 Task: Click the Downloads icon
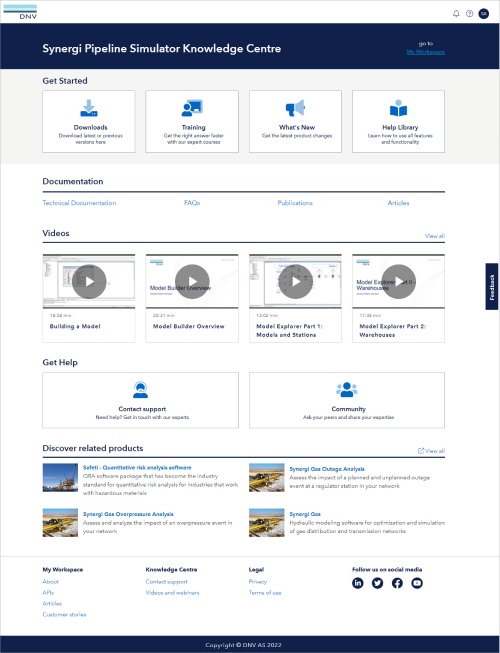tap(89, 108)
